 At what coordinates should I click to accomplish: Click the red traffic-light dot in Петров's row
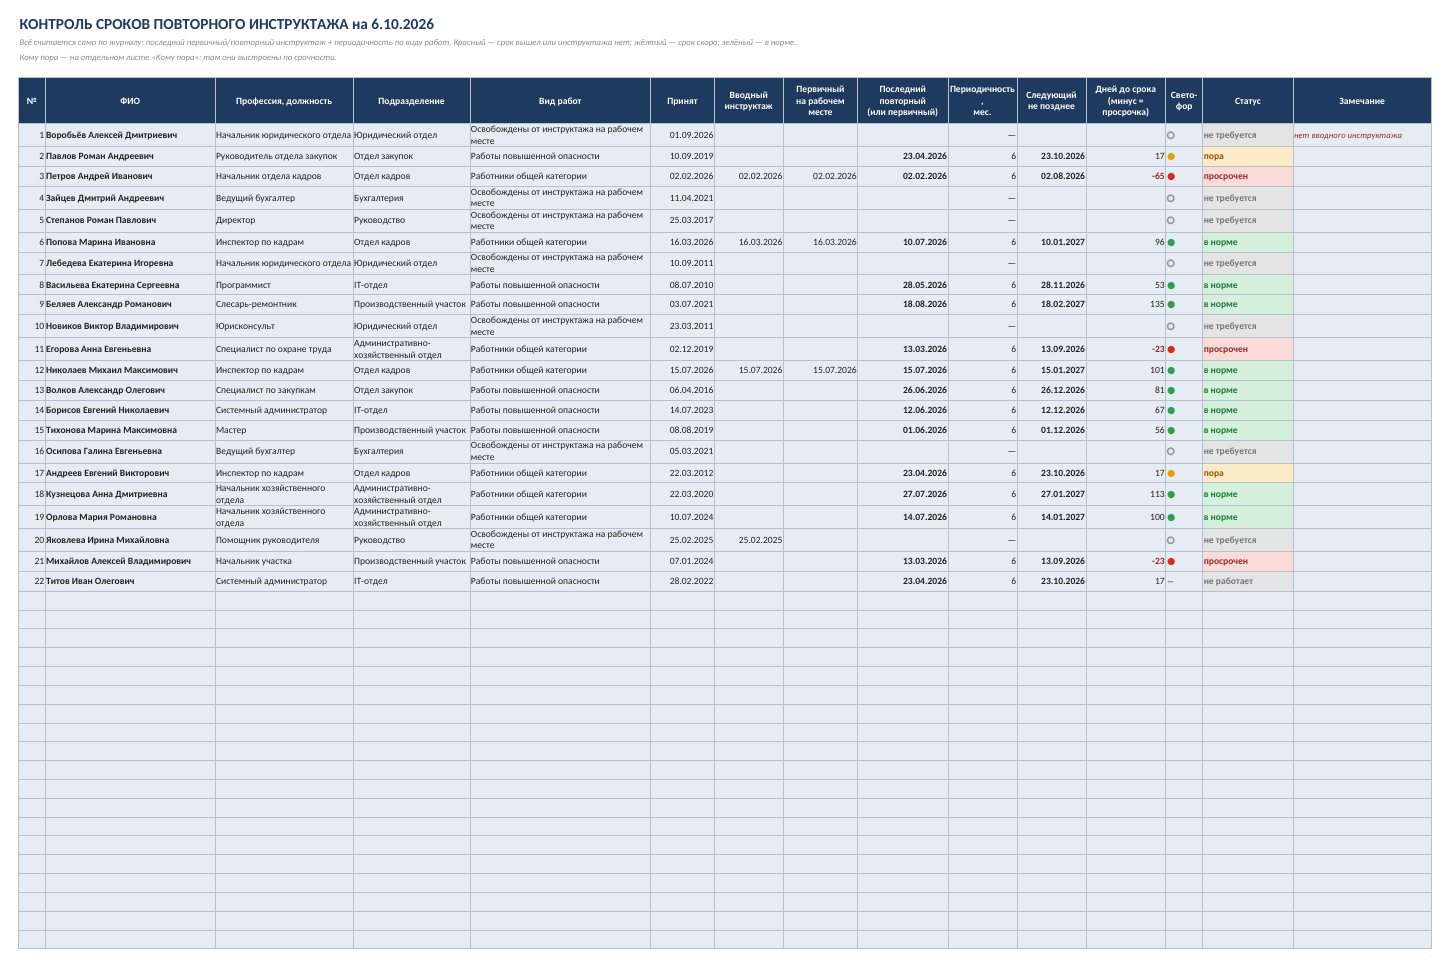pos(1171,176)
